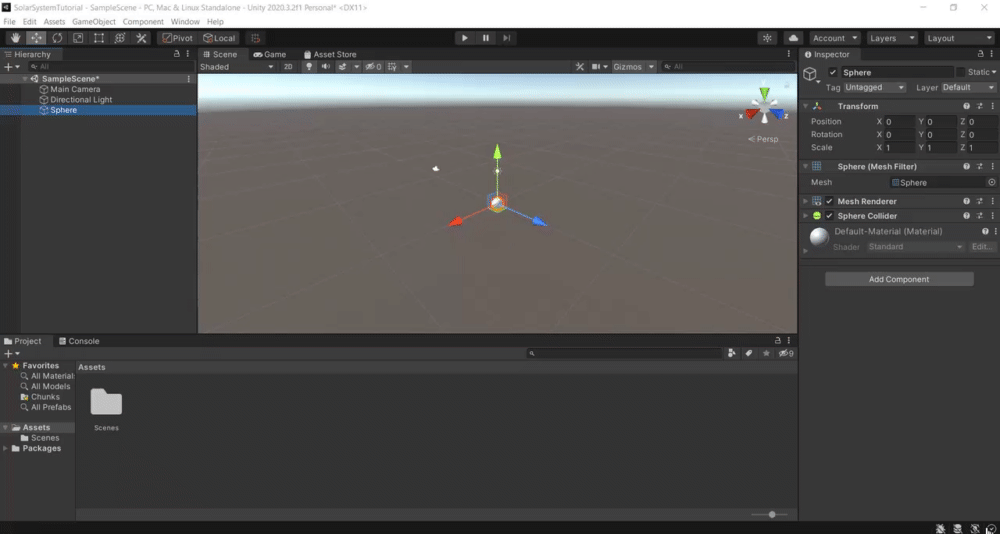Select the combined Transform tool

[120, 38]
